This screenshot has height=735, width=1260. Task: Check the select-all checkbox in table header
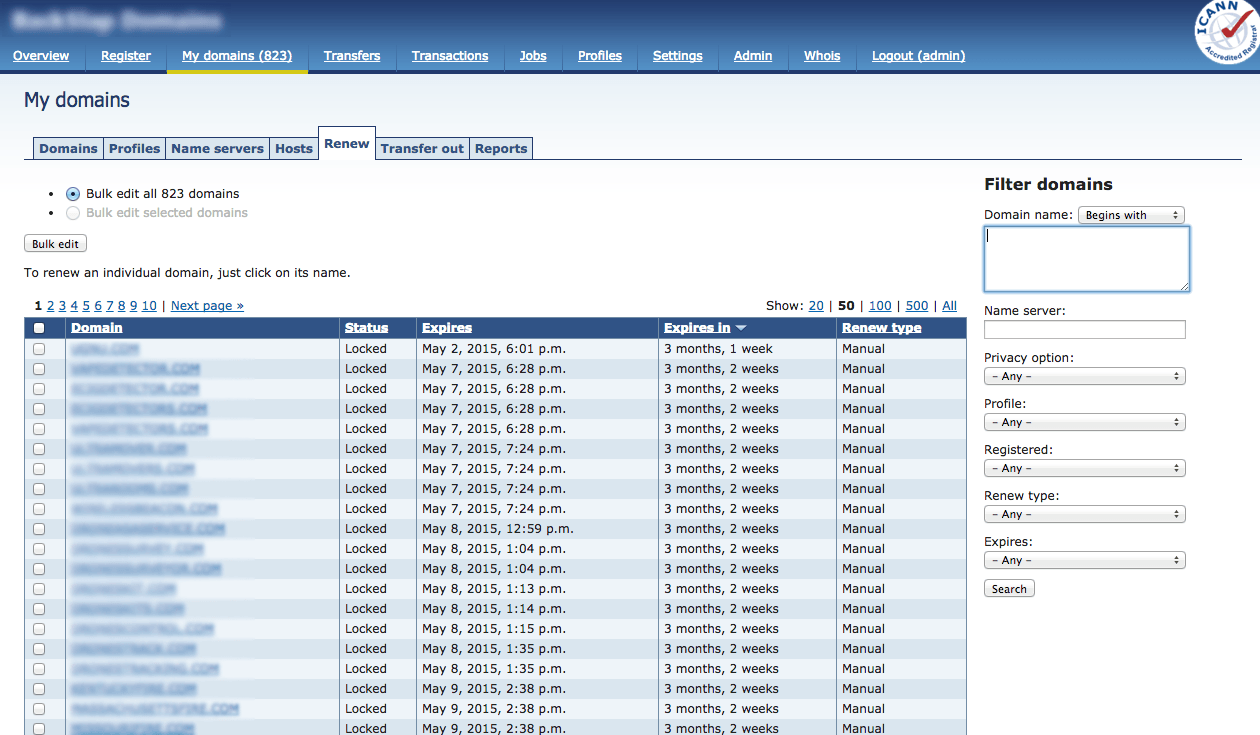39,328
